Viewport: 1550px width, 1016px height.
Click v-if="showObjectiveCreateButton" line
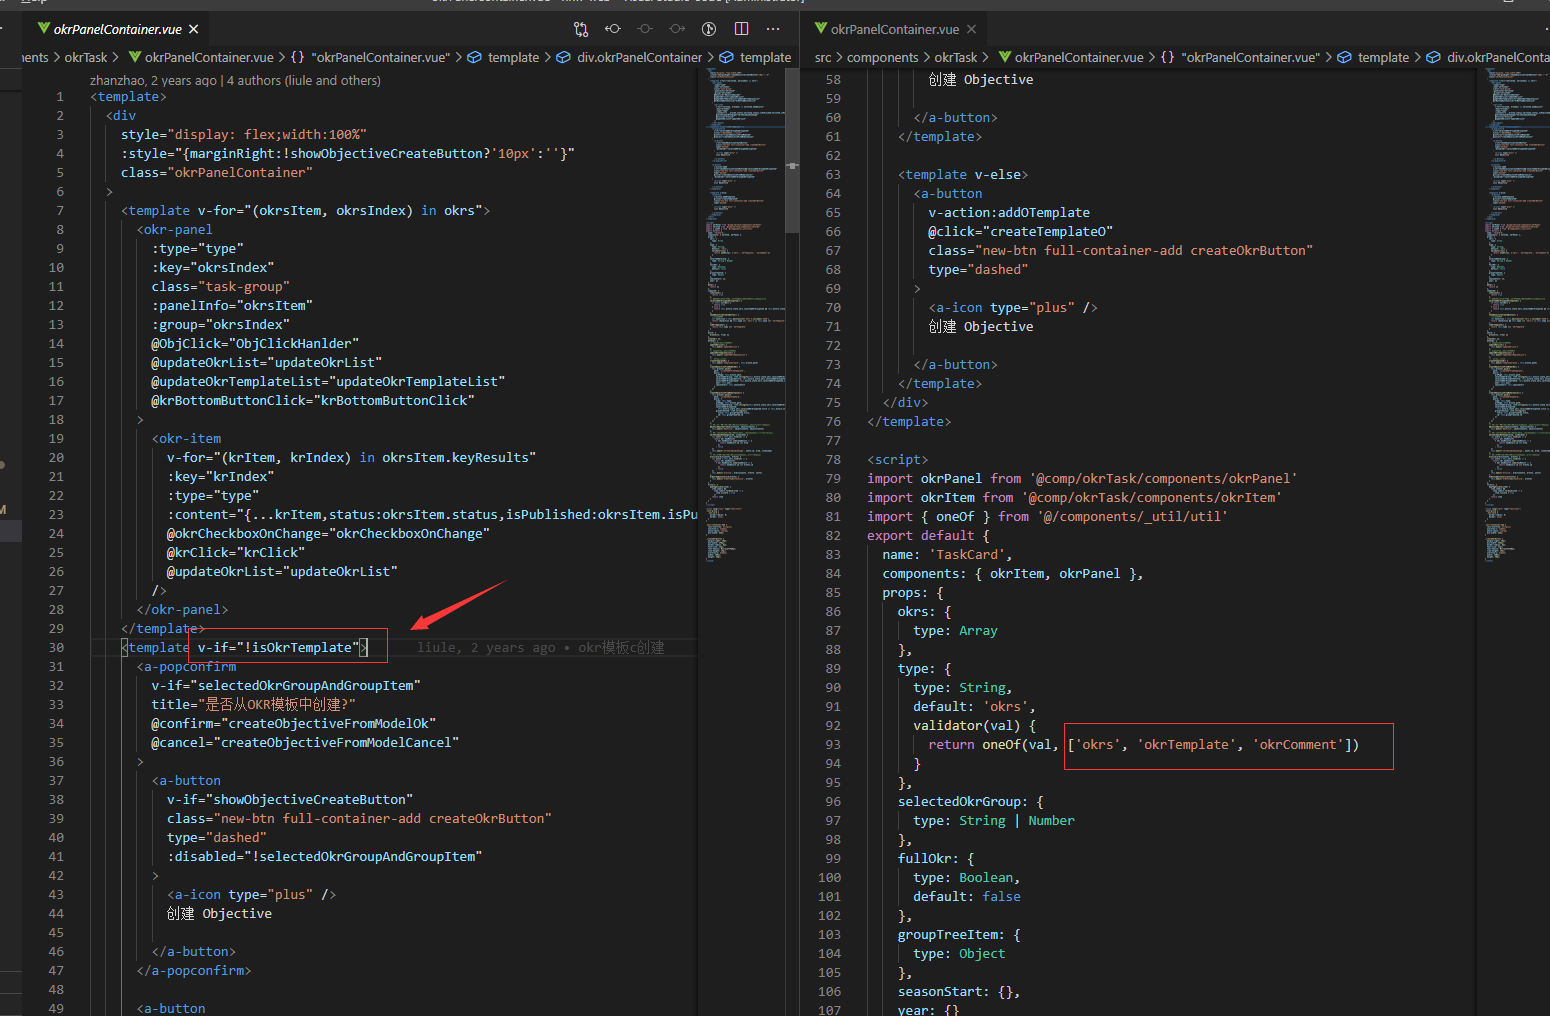(x=290, y=799)
